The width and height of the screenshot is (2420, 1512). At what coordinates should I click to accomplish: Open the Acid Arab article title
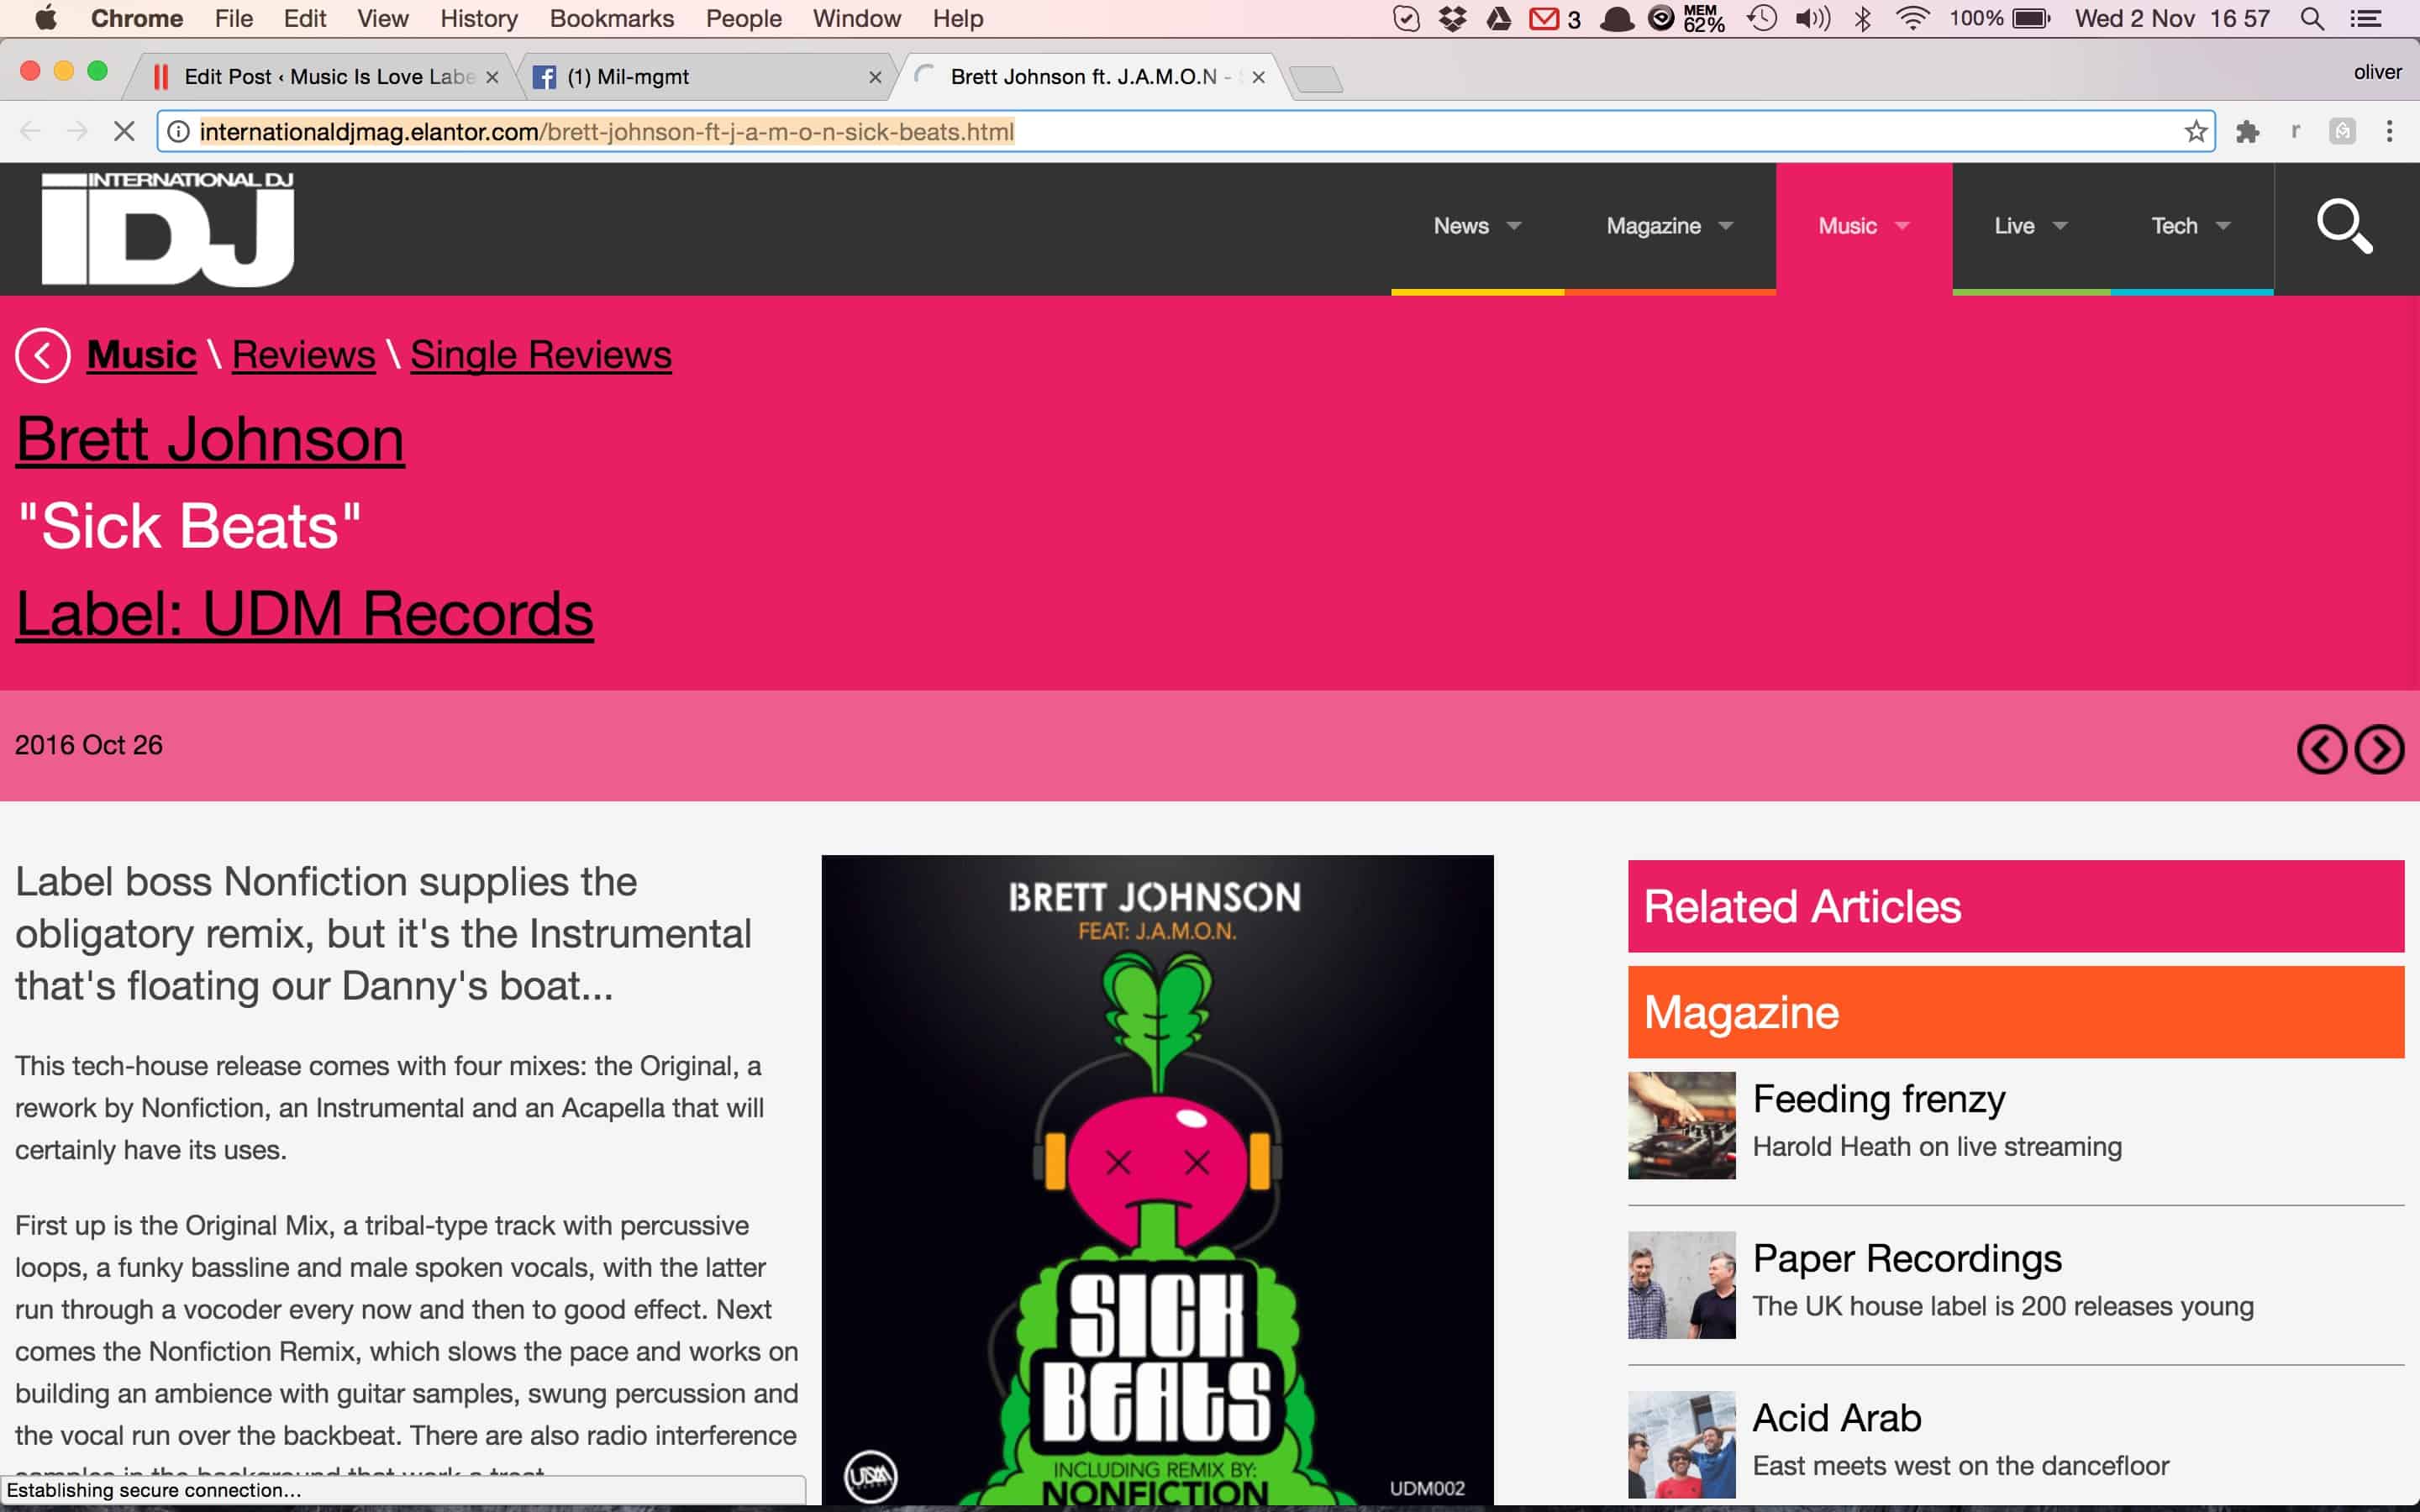1837,1418
